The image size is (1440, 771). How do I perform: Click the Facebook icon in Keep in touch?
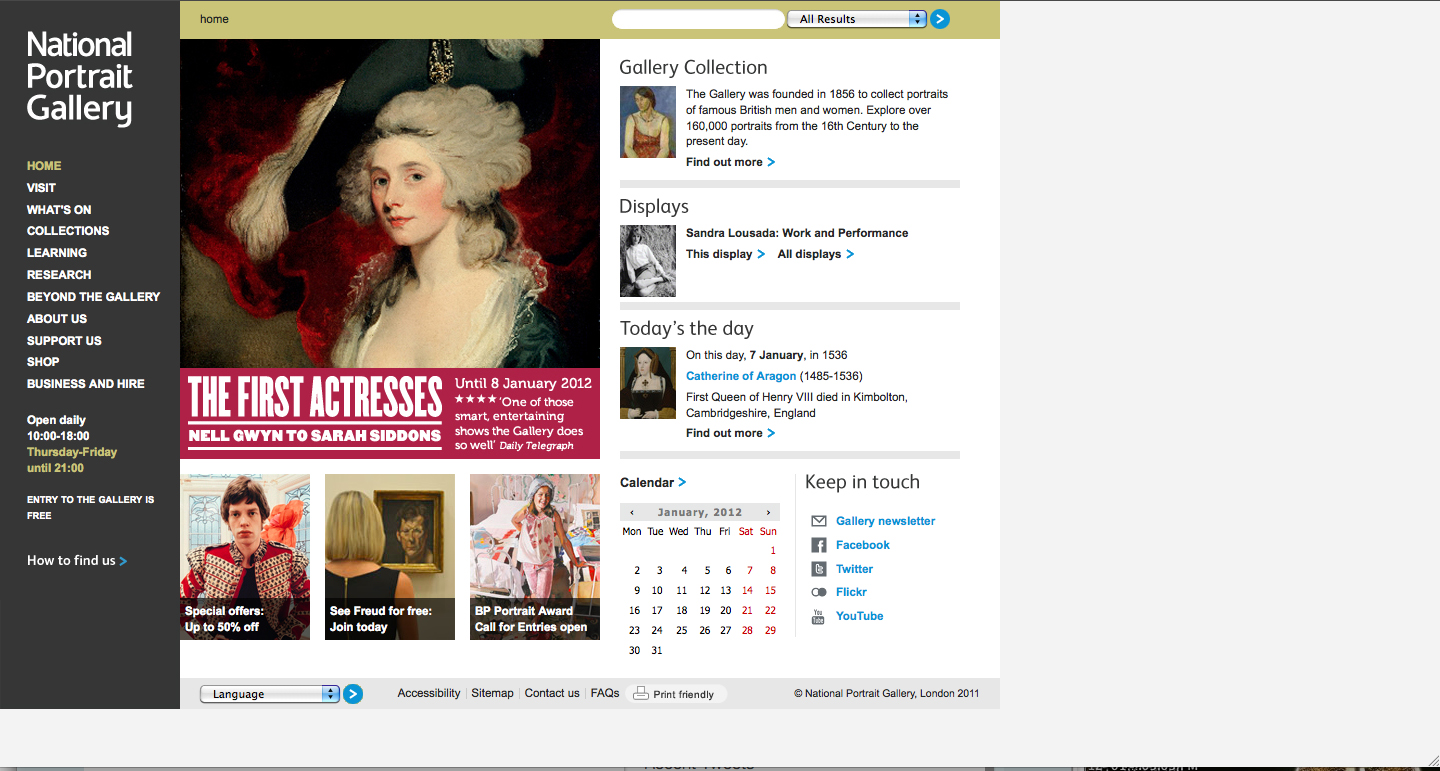[x=818, y=545]
